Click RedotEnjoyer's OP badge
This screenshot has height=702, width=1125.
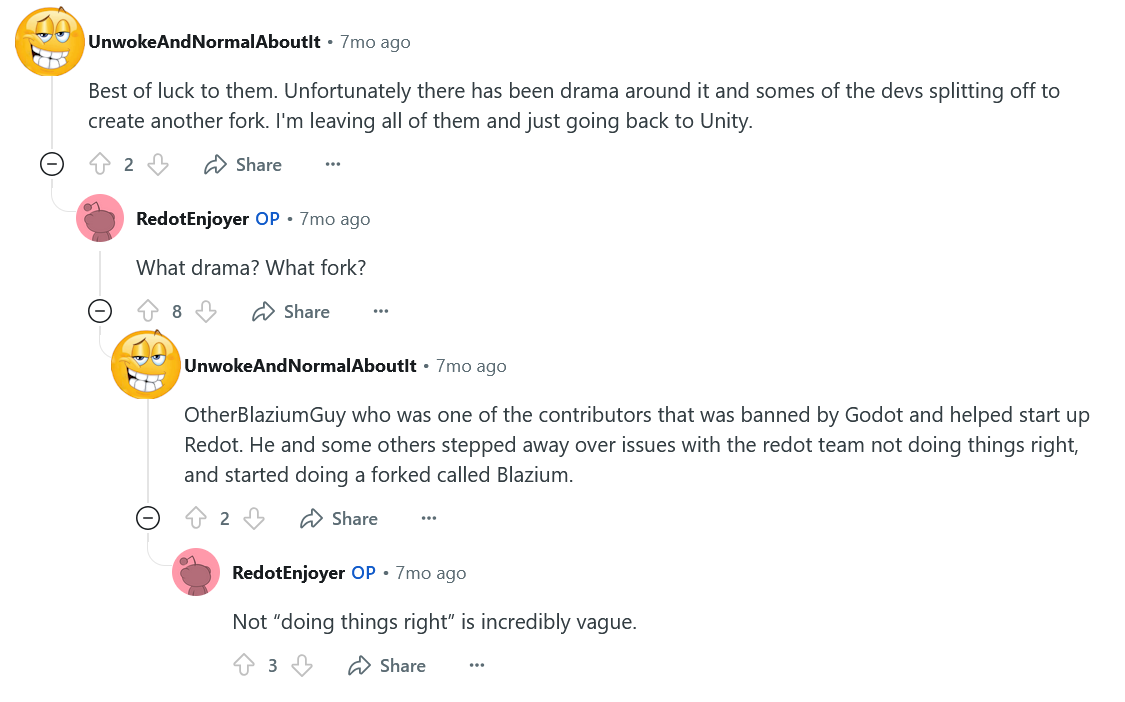pos(267,218)
